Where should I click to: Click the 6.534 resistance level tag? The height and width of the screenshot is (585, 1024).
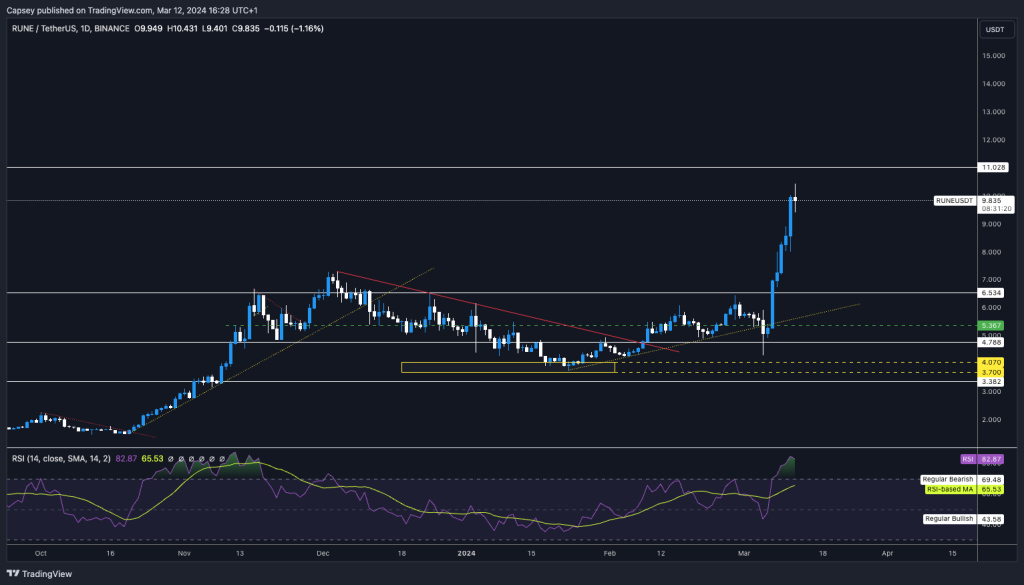point(994,293)
